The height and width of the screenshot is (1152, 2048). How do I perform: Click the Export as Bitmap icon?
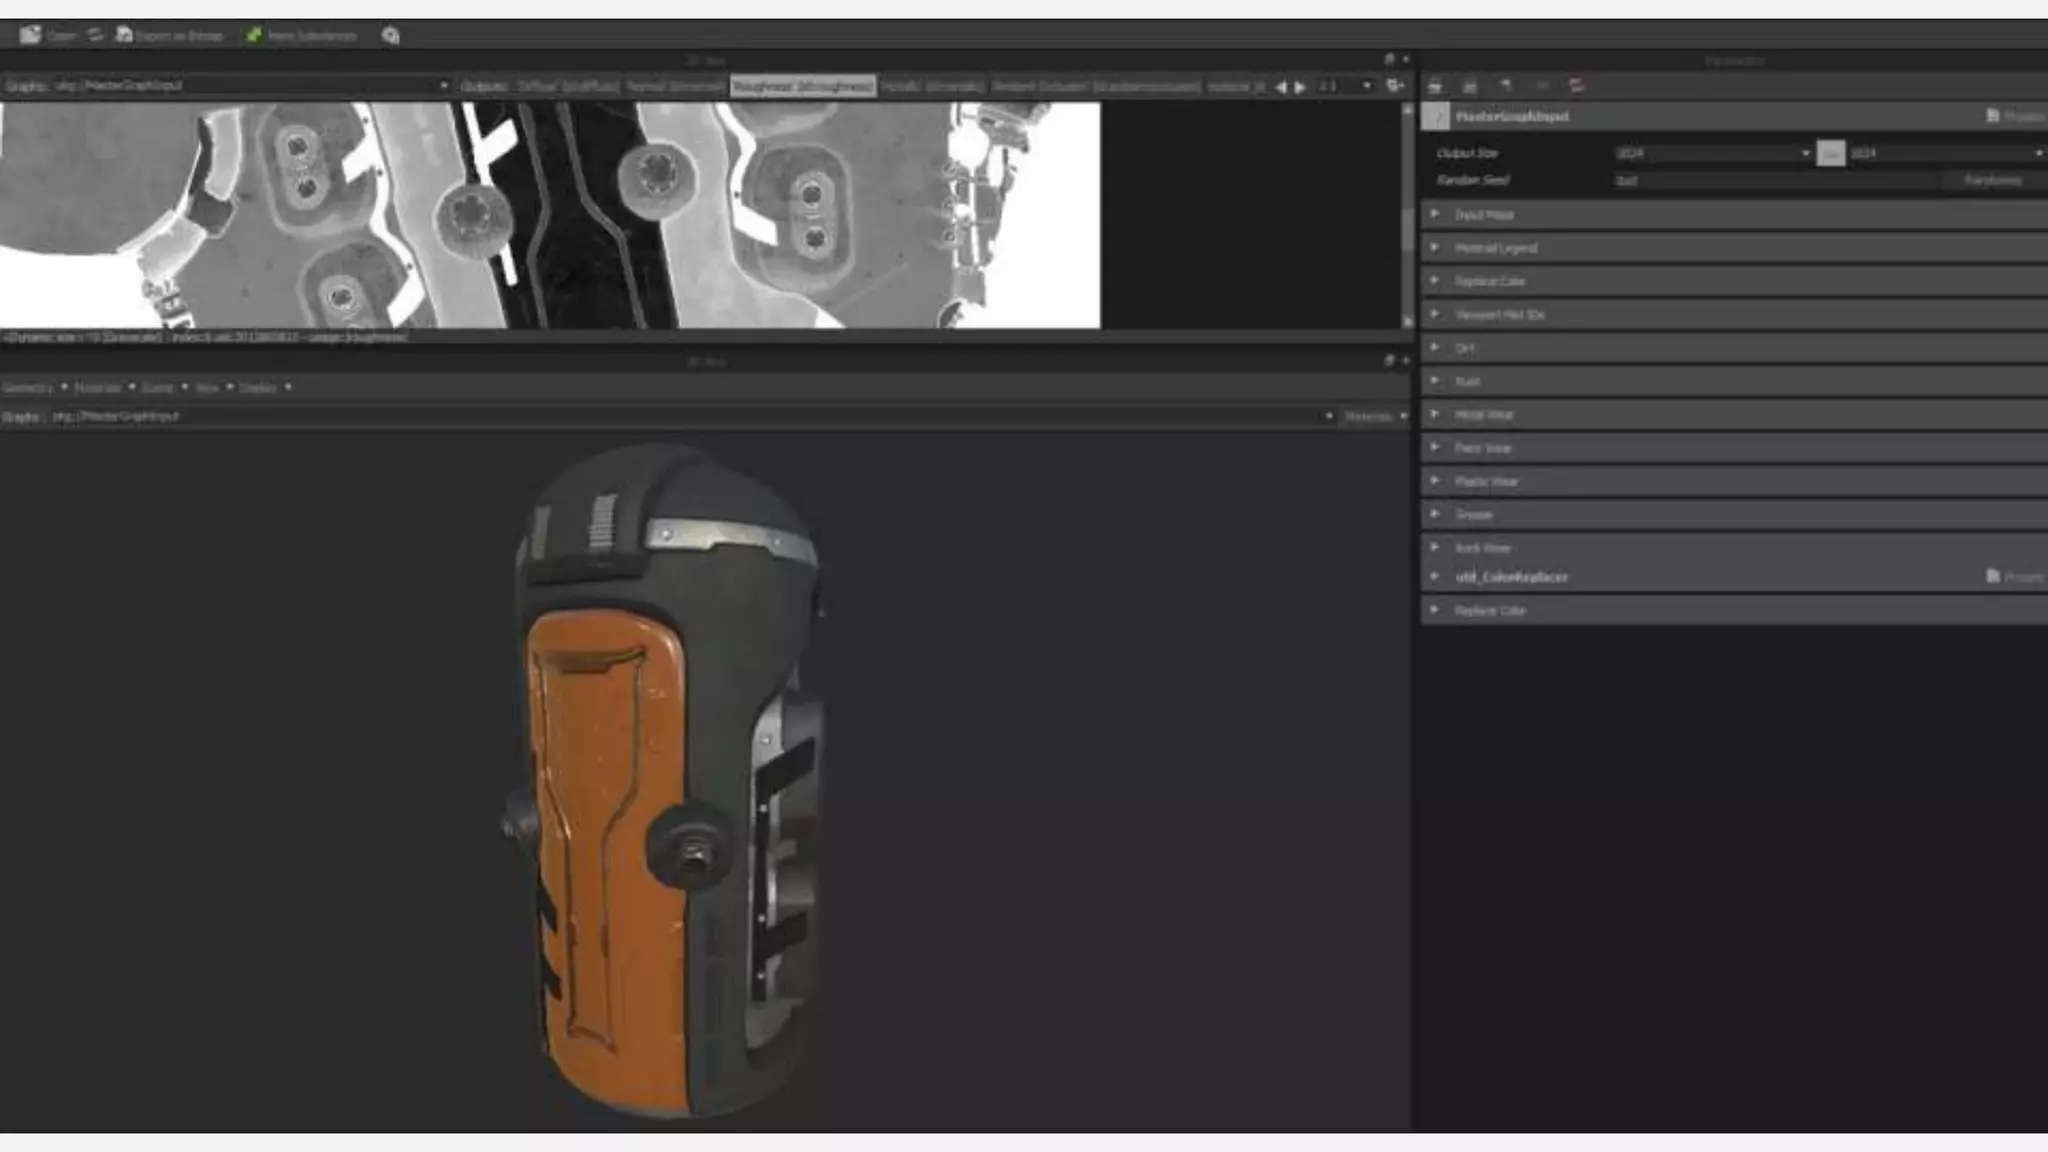tap(124, 35)
